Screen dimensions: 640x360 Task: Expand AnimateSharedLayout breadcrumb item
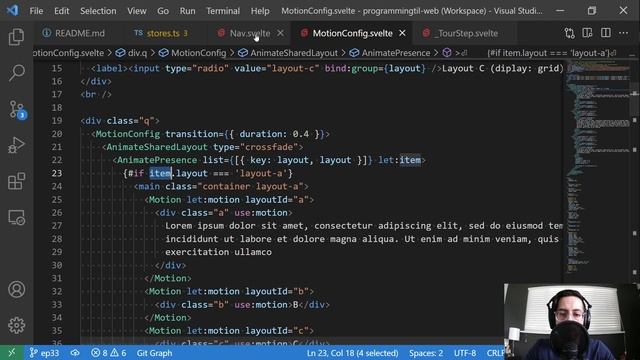point(288,53)
